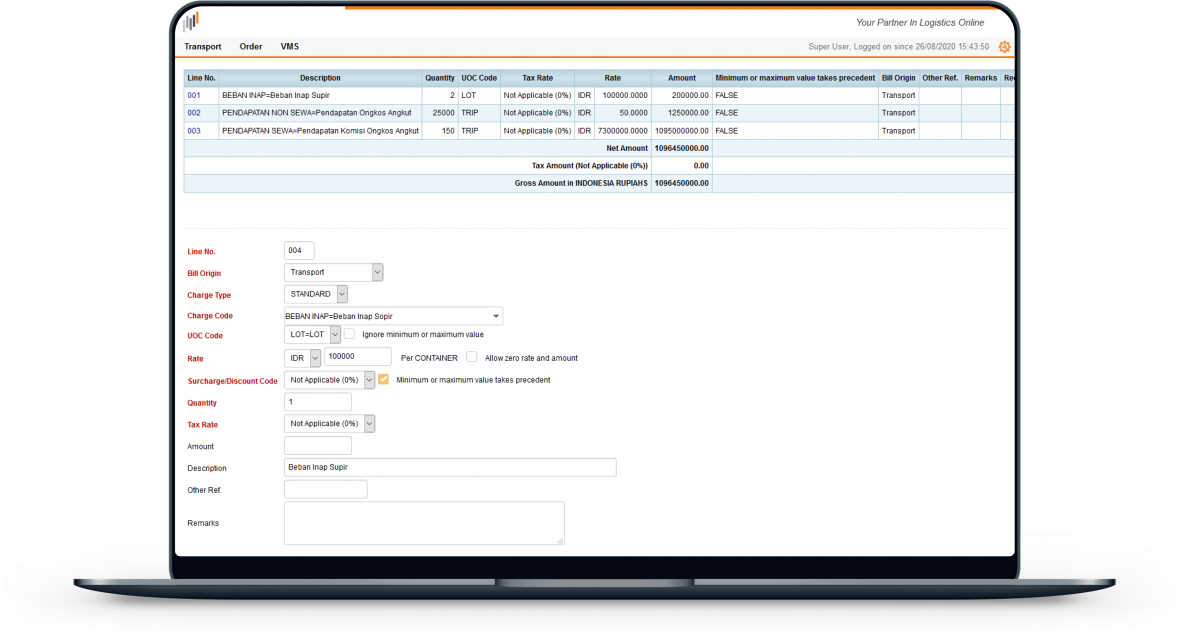Open the settings gear icon in the header
This screenshot has width=1200, height=637.
pyautogui.click(x=1004, y=47)
